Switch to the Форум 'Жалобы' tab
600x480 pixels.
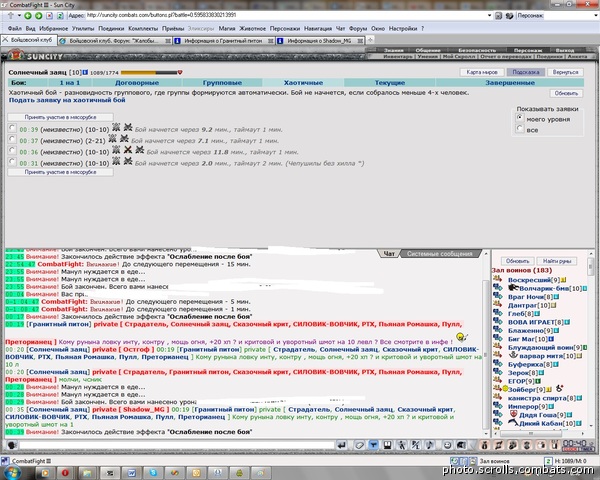click(114, 41)
